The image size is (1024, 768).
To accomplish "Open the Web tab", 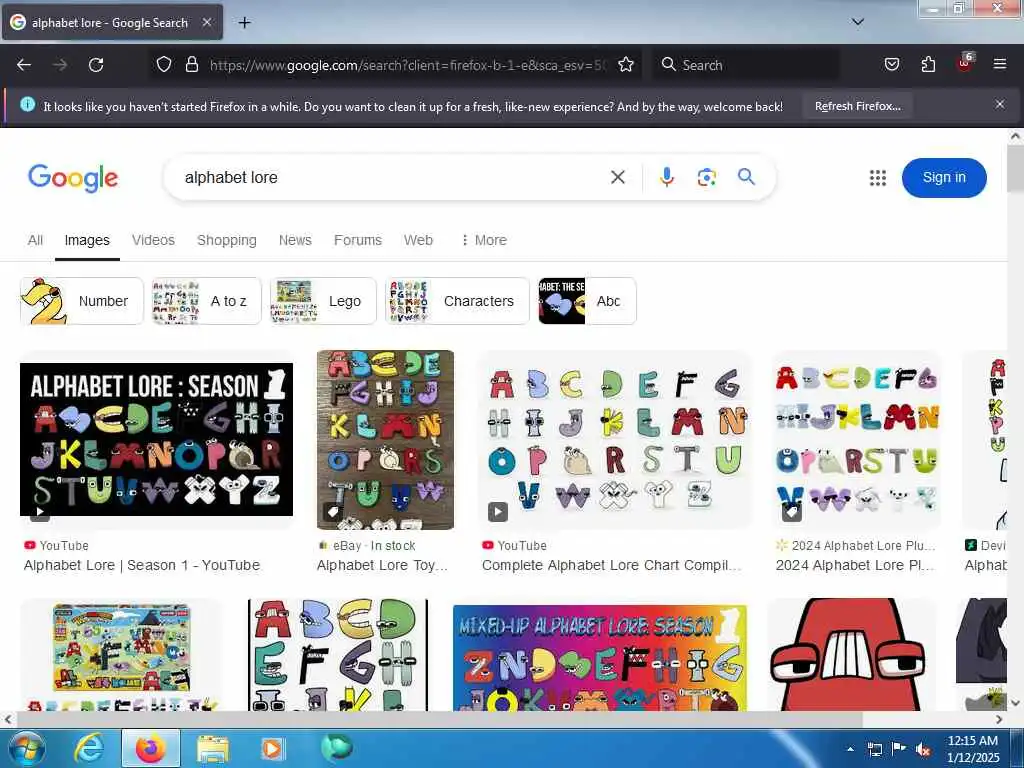I will point(418,240).
